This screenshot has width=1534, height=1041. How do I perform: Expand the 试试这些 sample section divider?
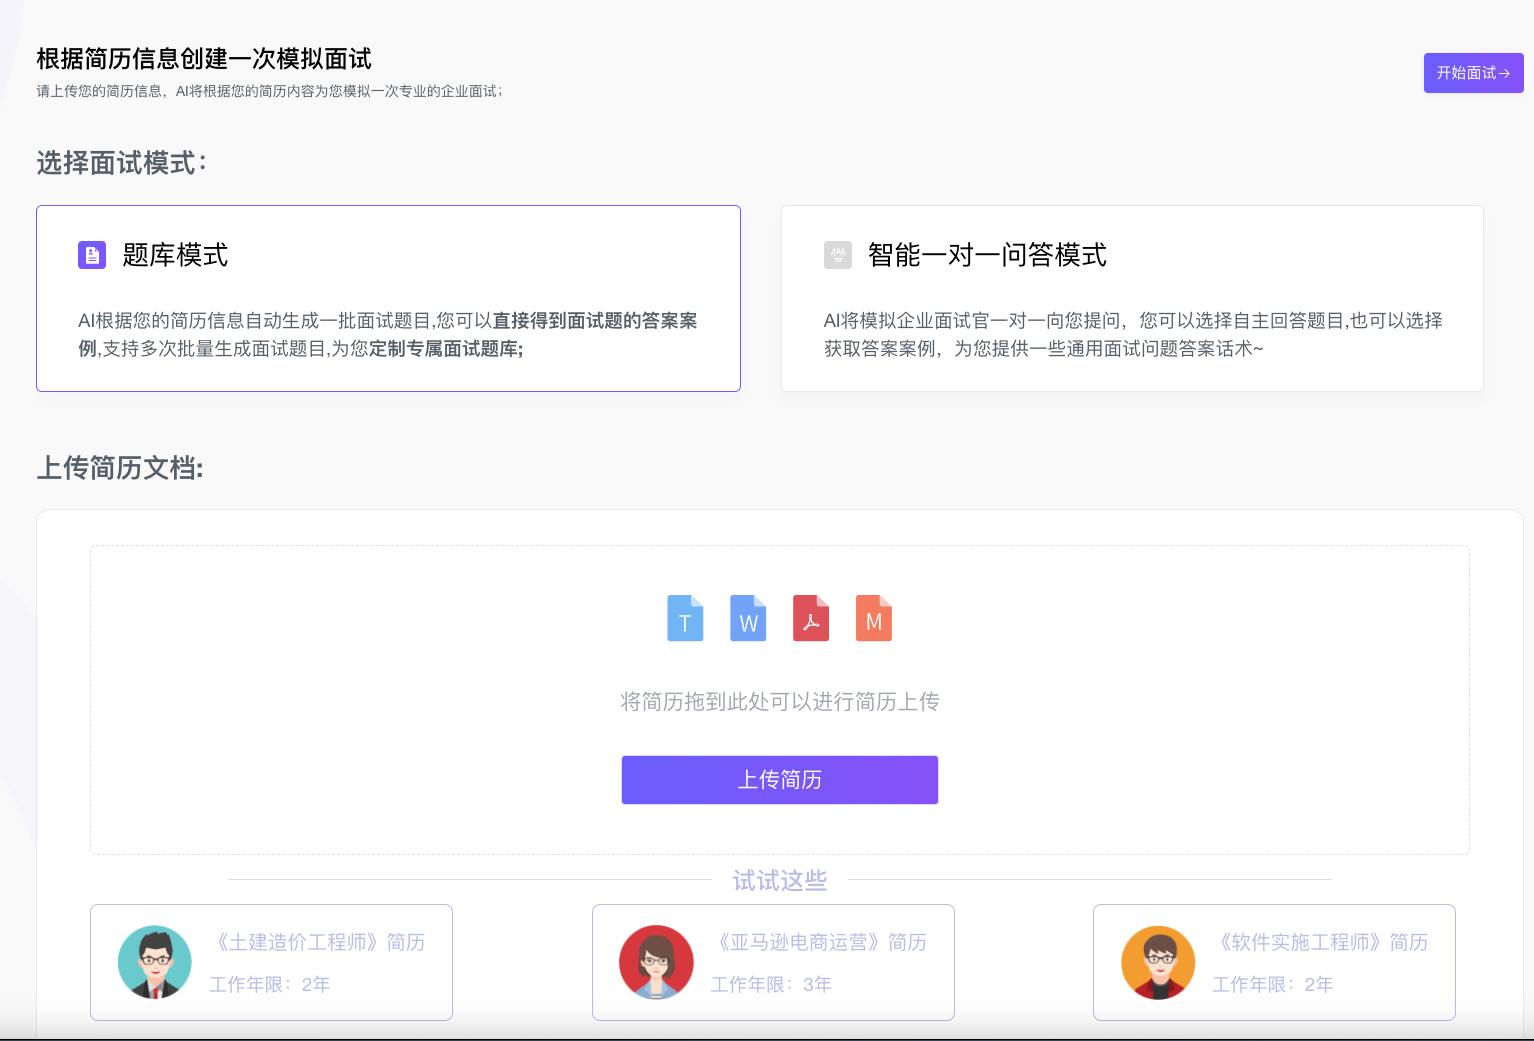(780, 881)
